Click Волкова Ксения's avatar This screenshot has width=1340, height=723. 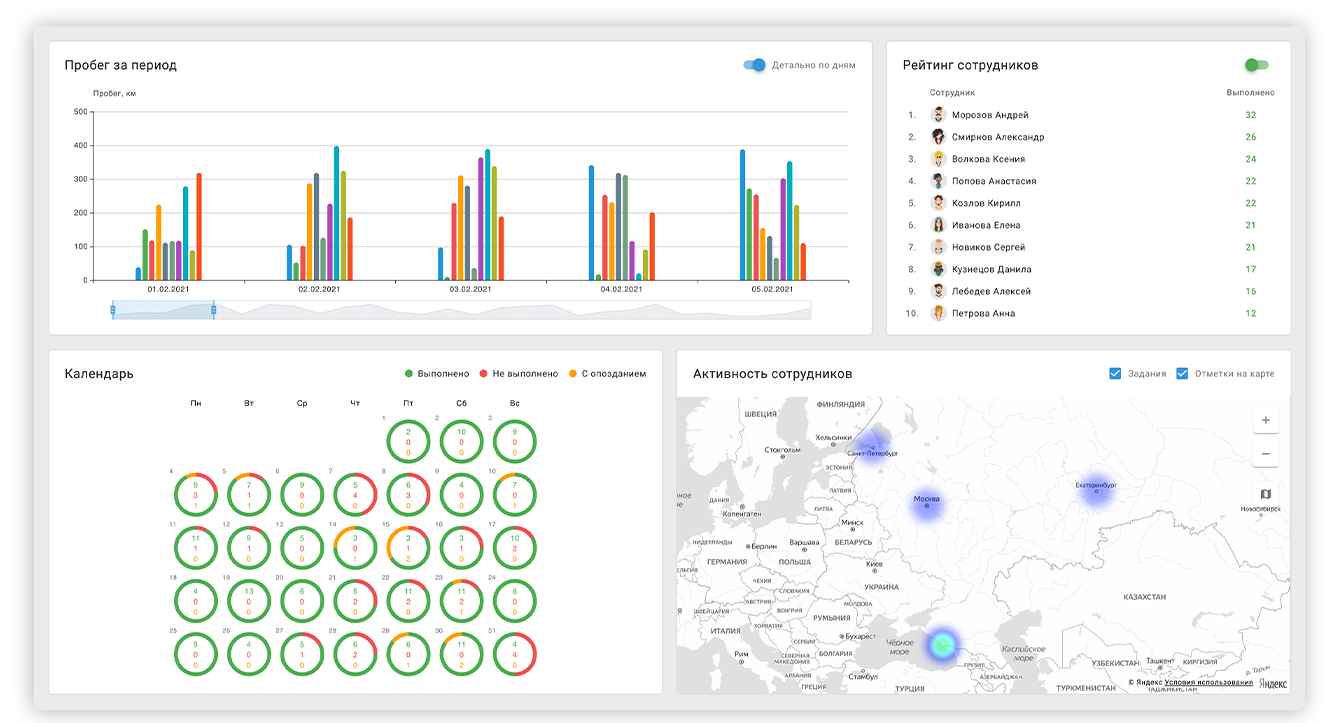939,159
